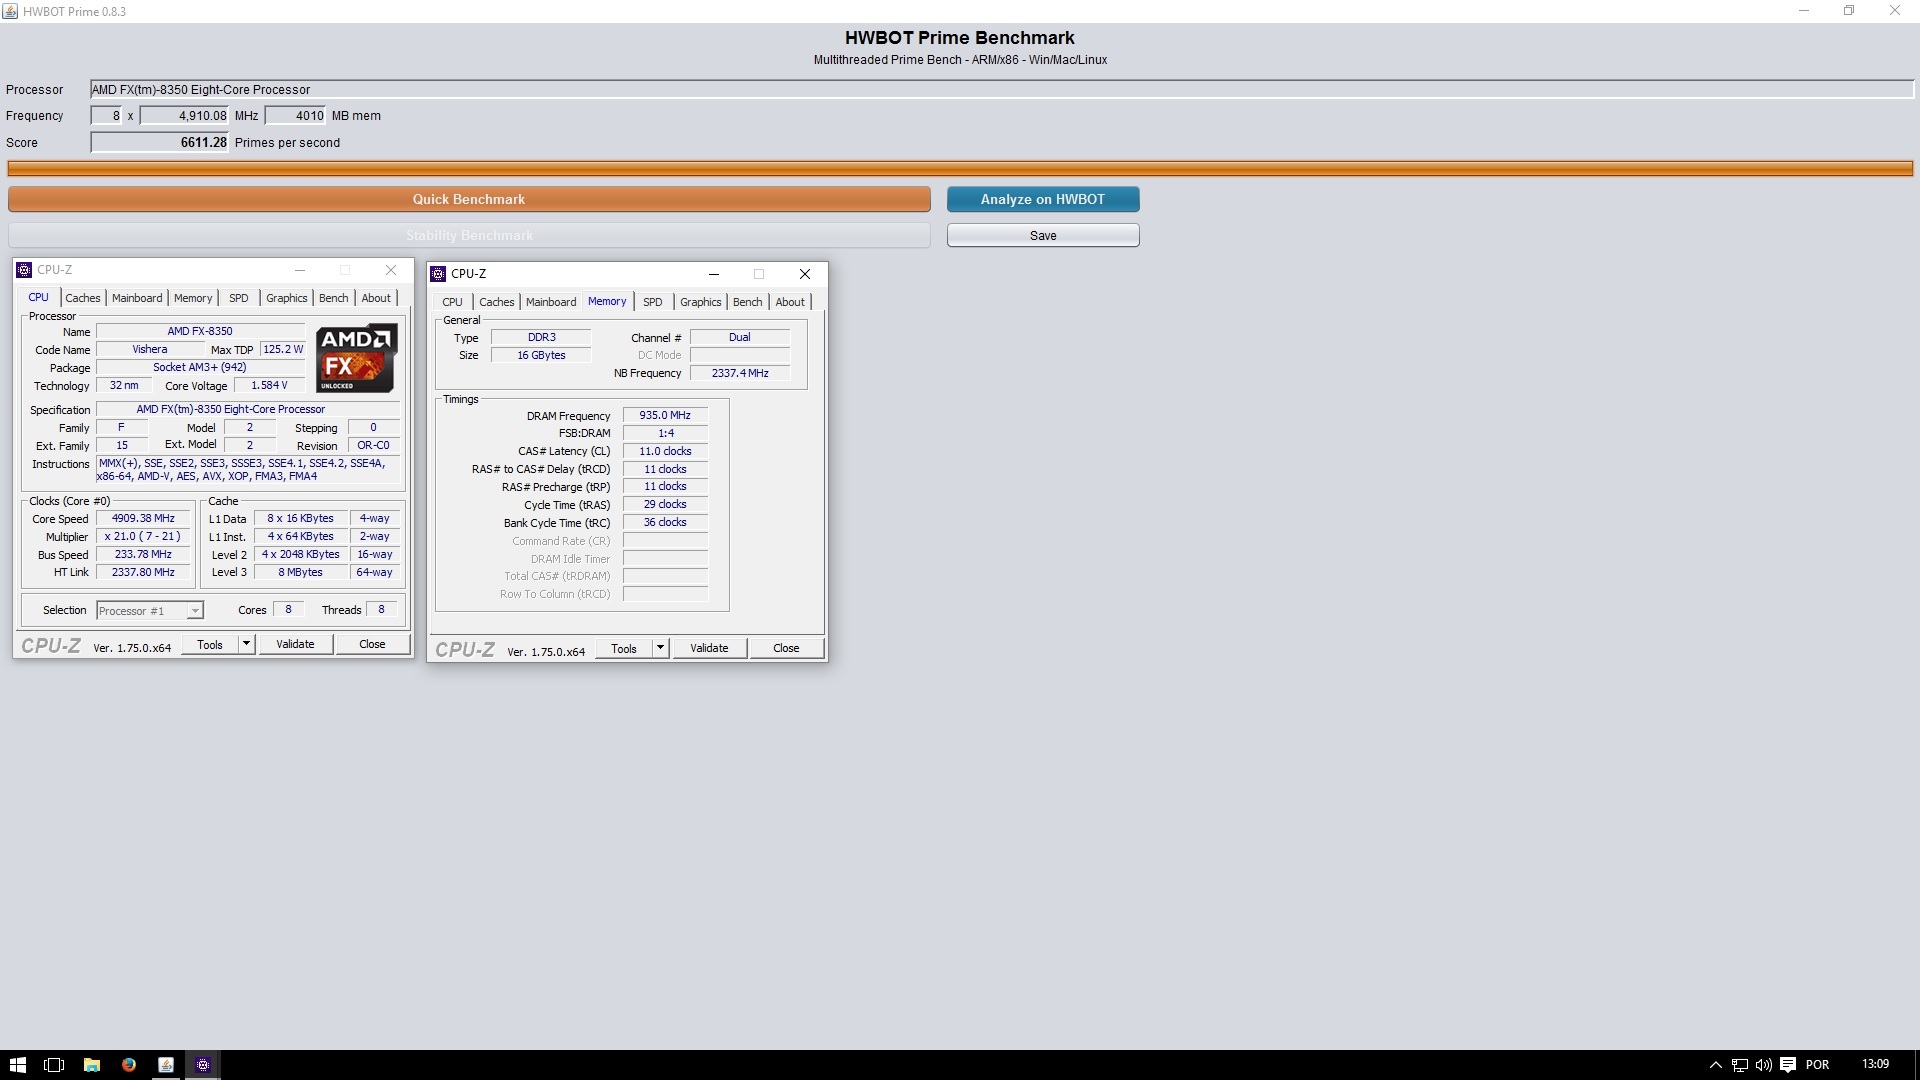This screenshot has width=1920, height=1080.
Task: Click Validate in left CPU-Z window
Action: [295, 644]
